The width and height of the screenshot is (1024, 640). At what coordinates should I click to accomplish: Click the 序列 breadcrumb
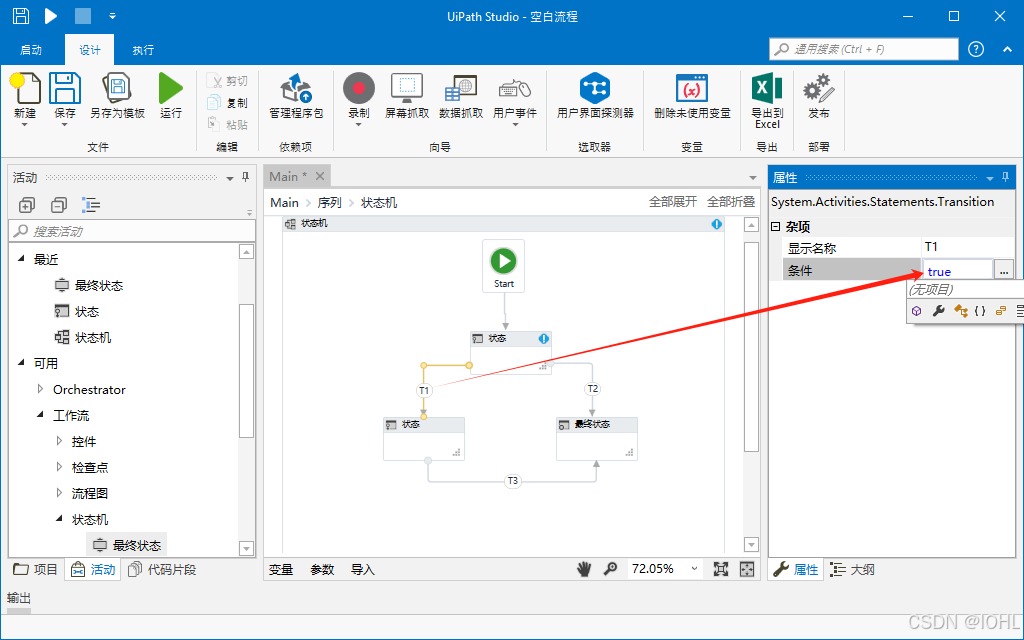point(330,203)
